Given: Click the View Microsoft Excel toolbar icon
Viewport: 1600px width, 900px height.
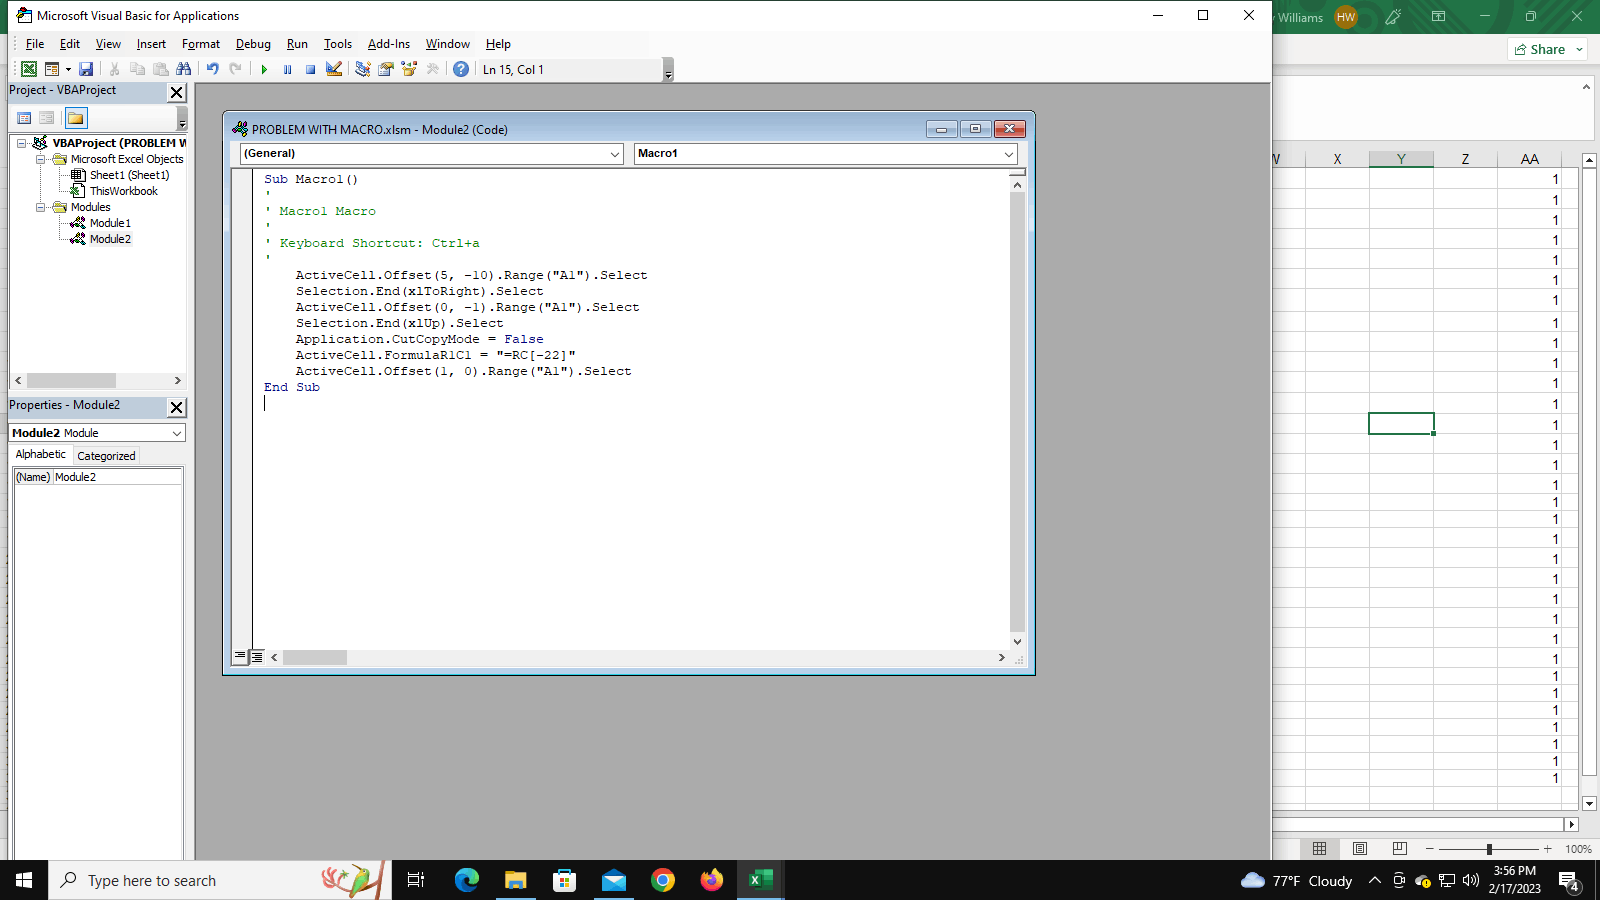Looking at the screenshot, I should 29,69.
